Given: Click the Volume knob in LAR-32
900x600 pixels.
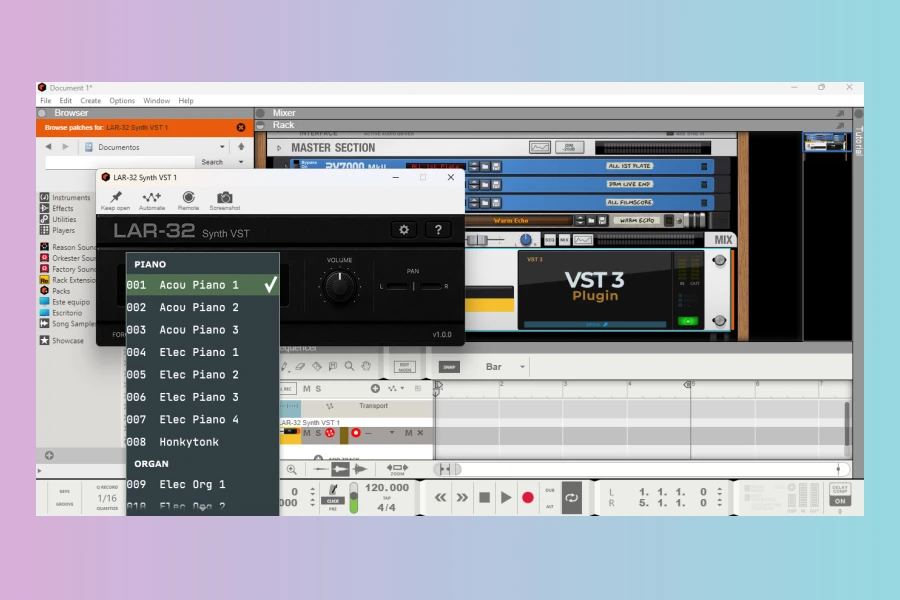Looking at the screenshot, I should pyautogui.click(x=339, y=286).
